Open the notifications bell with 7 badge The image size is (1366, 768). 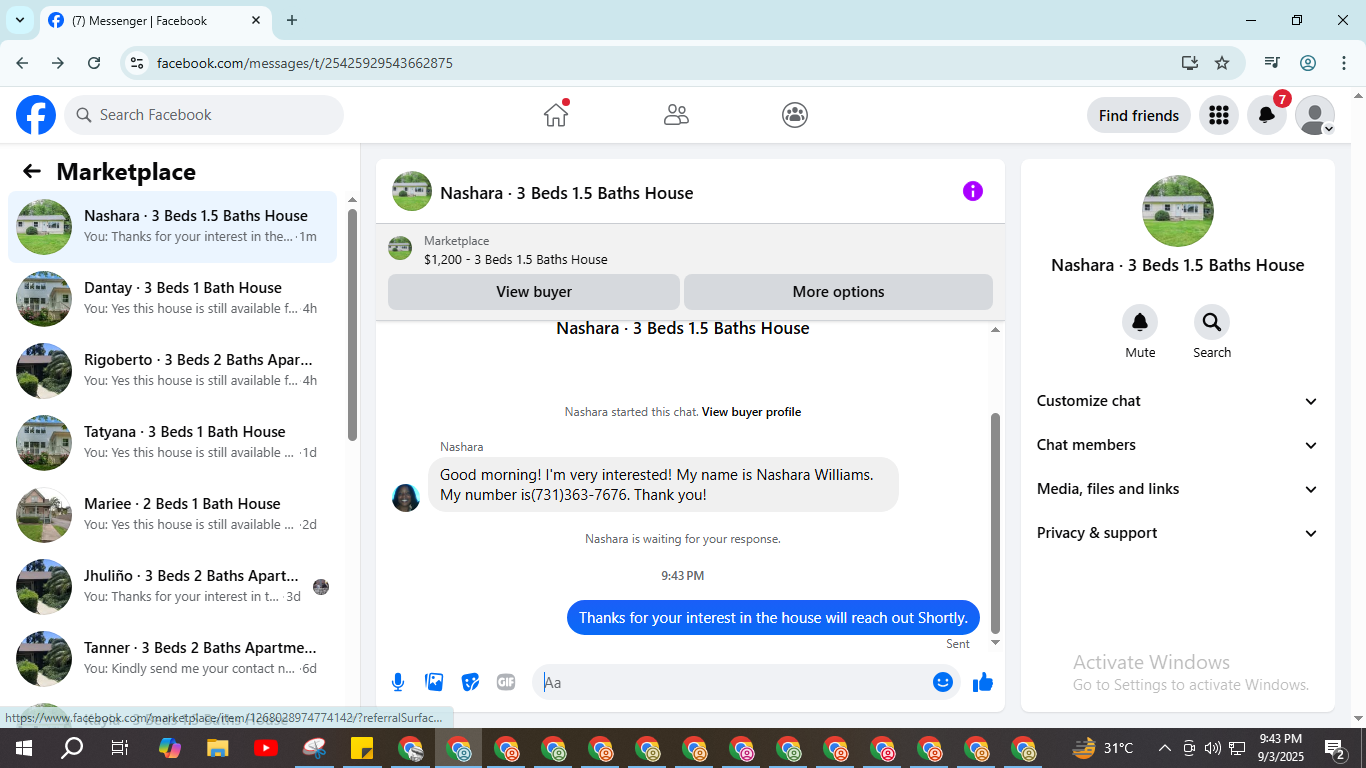[x=1267, y=115]
